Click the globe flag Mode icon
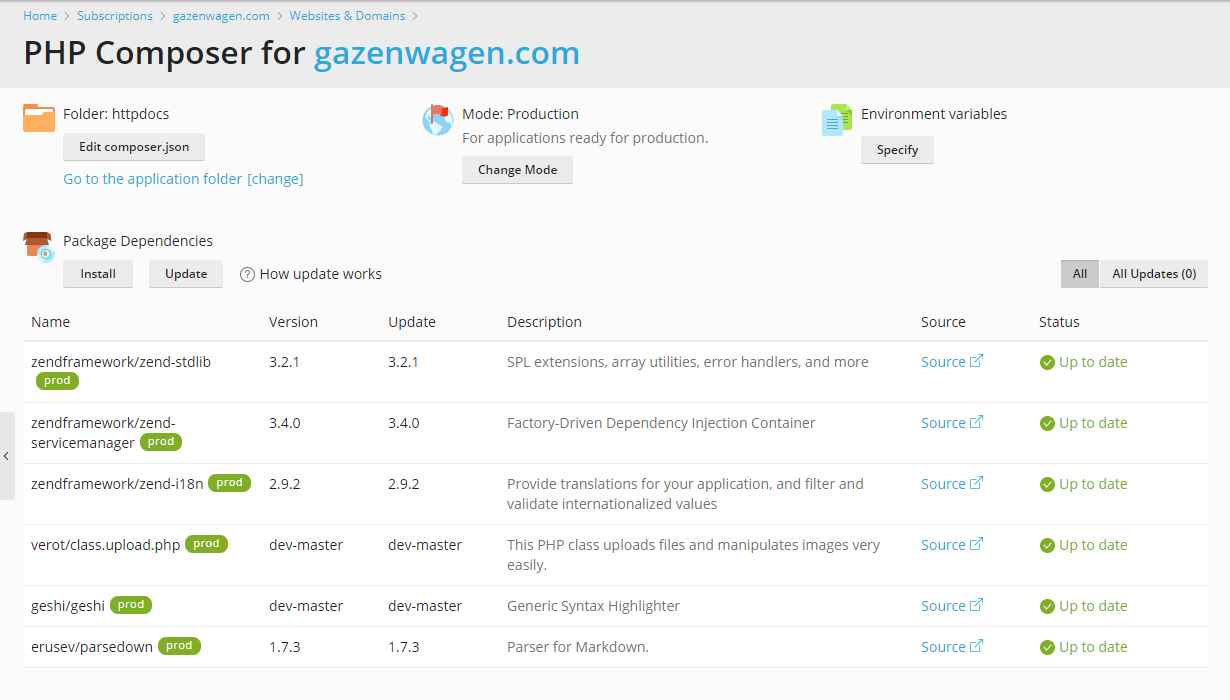The image size is (1230, 700). (x=438, y=120)
